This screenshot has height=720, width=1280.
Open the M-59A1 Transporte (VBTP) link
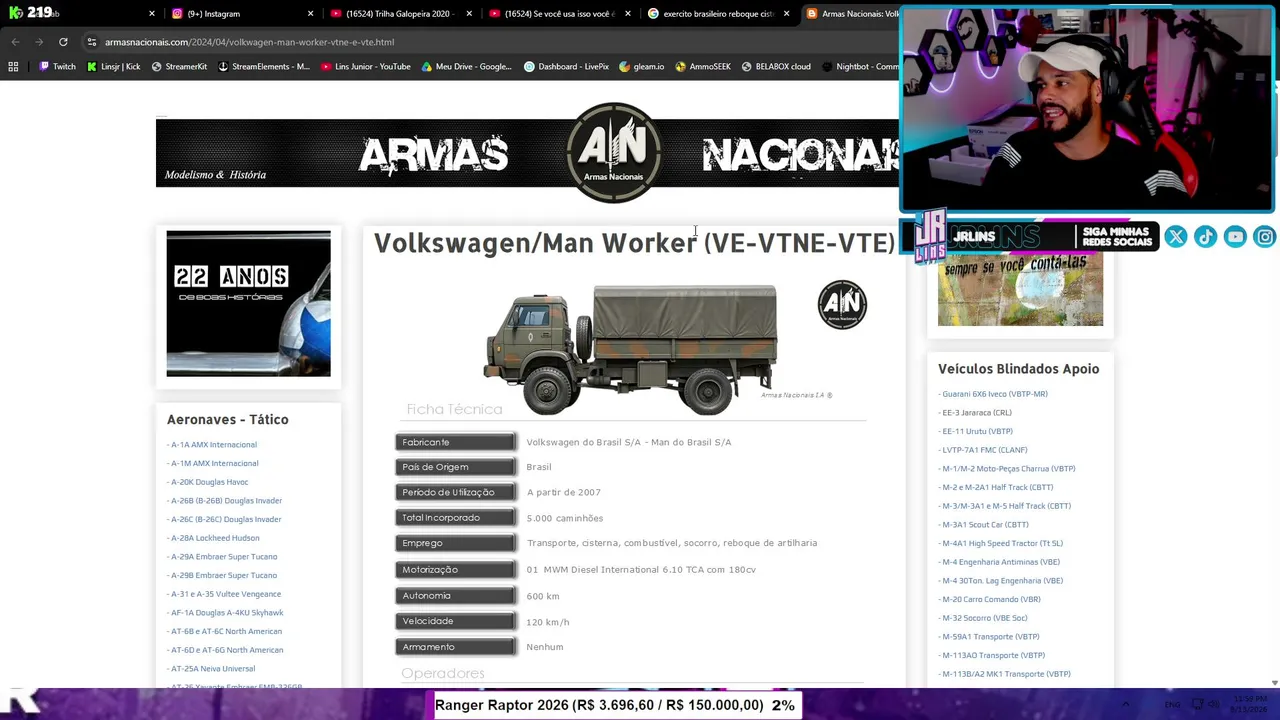pyautogui.click(x=989, y=637)
